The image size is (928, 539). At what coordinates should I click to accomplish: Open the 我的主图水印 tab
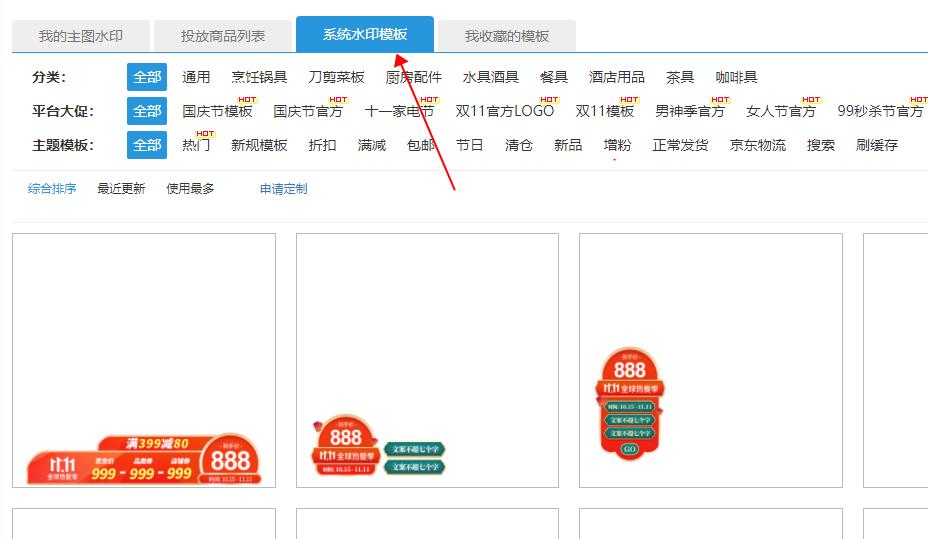click(80, 36)
